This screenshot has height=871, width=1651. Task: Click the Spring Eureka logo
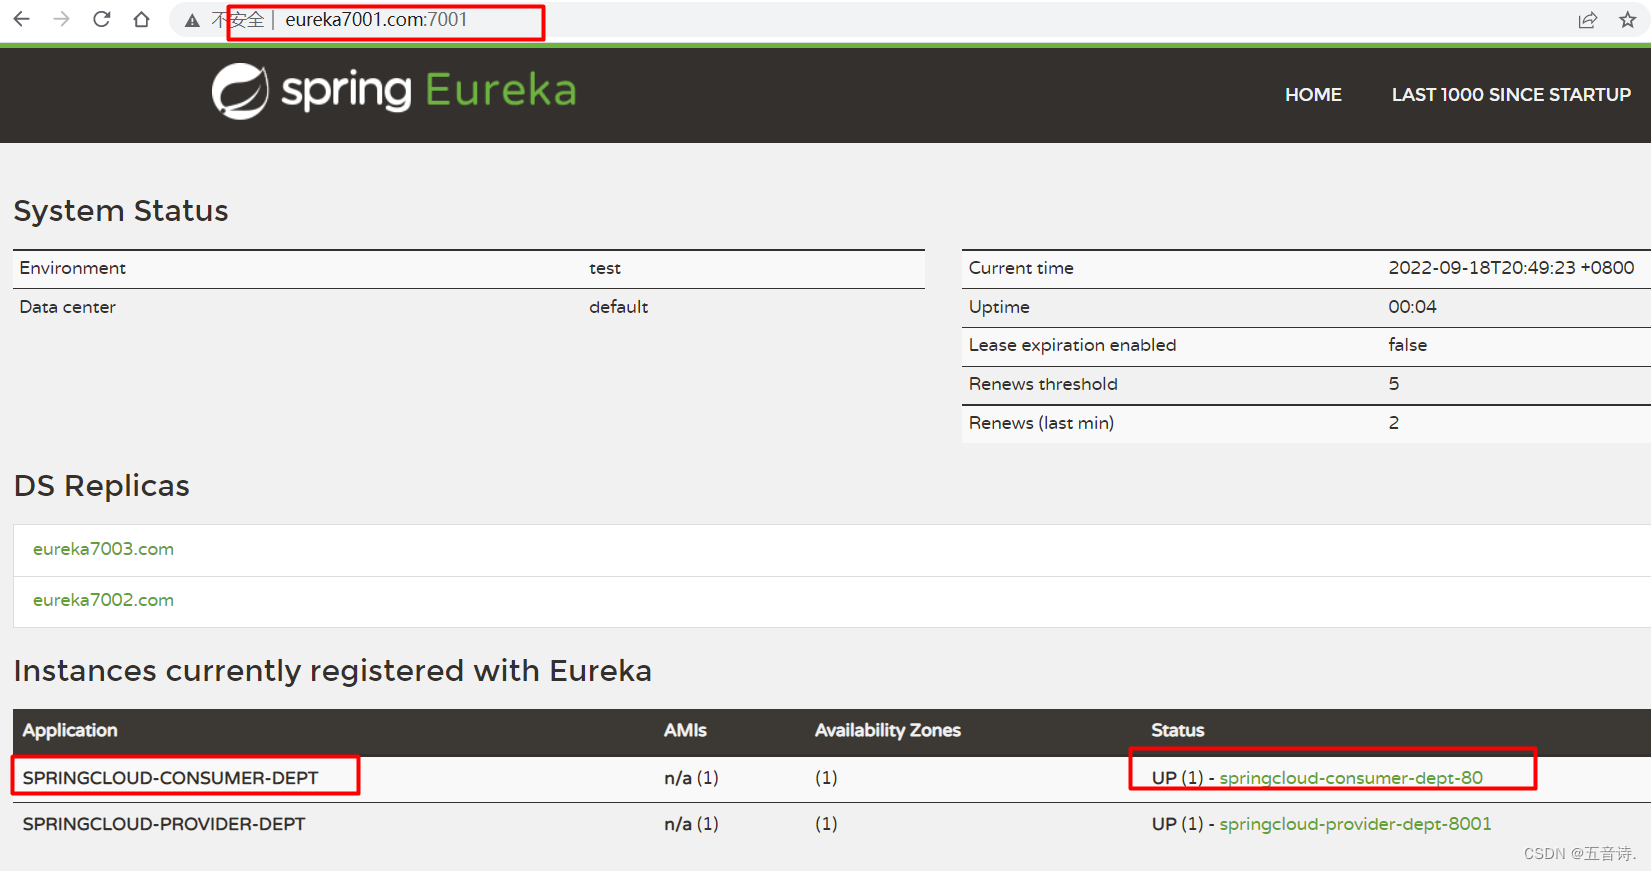point(394,91)
